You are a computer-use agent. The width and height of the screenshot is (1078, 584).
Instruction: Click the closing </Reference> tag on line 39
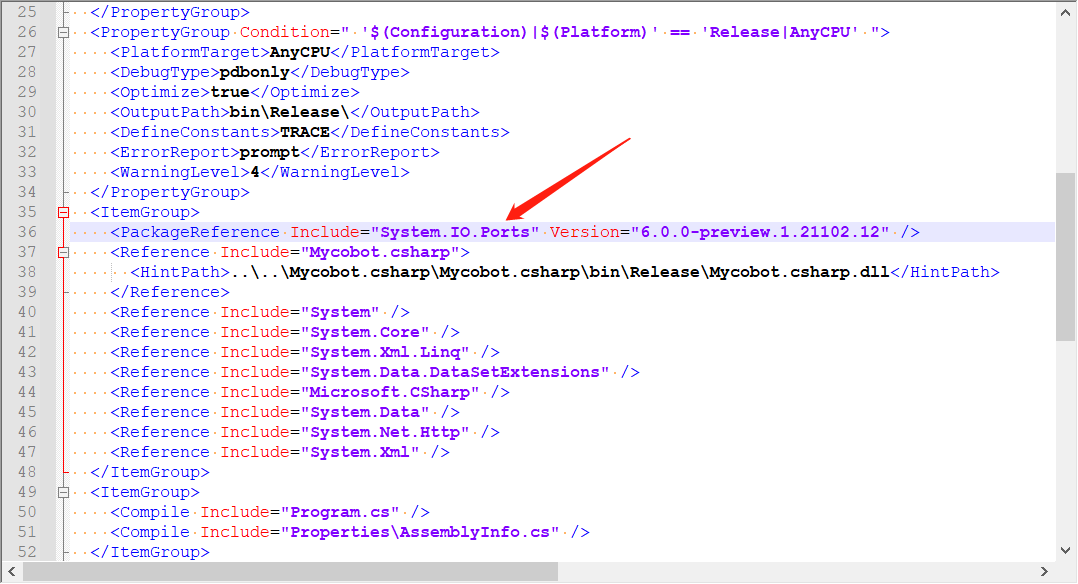(x=170, y=292)
